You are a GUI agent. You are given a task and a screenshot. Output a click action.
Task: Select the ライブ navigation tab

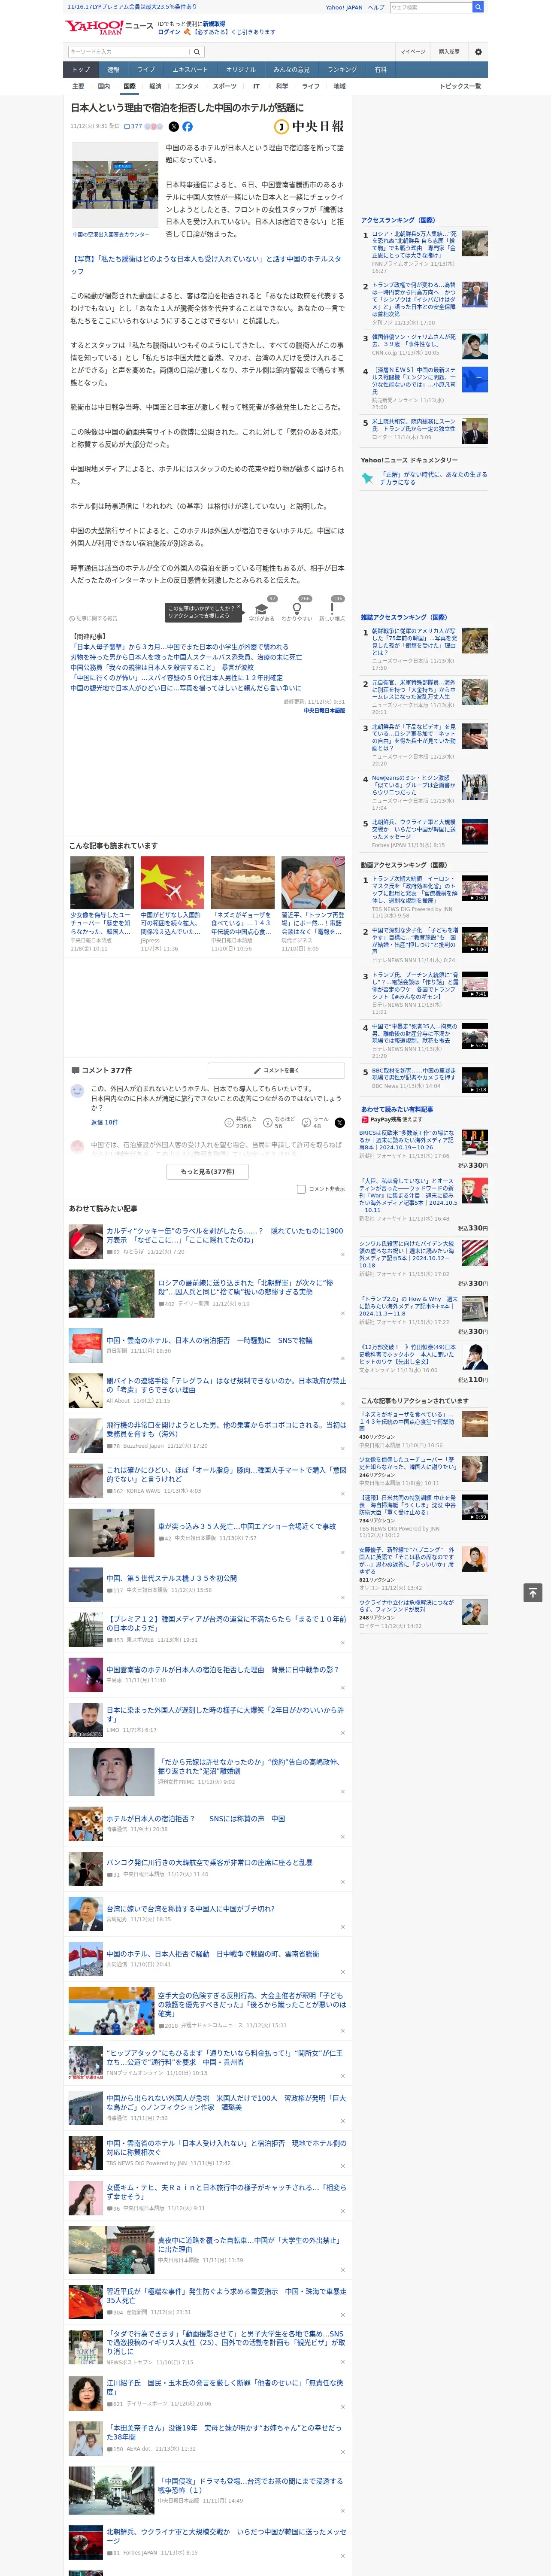146,70
